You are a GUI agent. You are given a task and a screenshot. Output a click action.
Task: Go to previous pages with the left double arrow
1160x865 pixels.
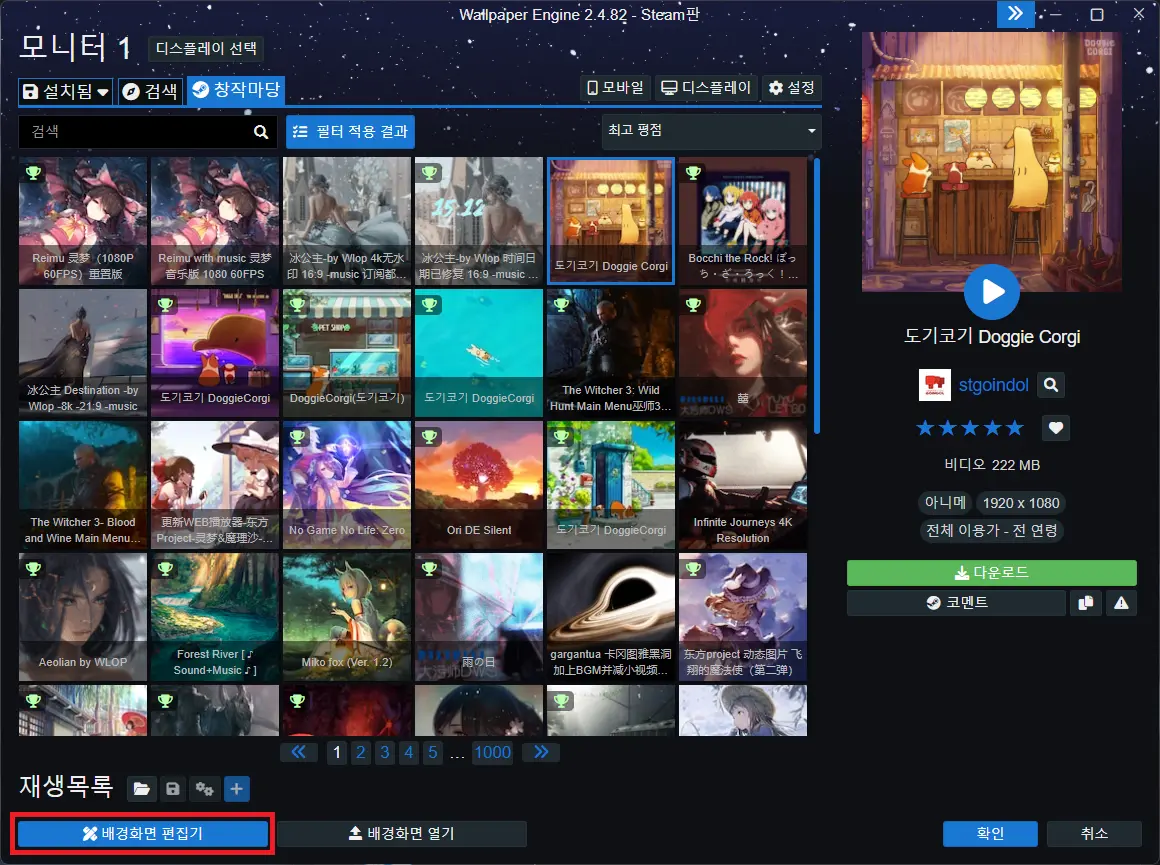298,753
